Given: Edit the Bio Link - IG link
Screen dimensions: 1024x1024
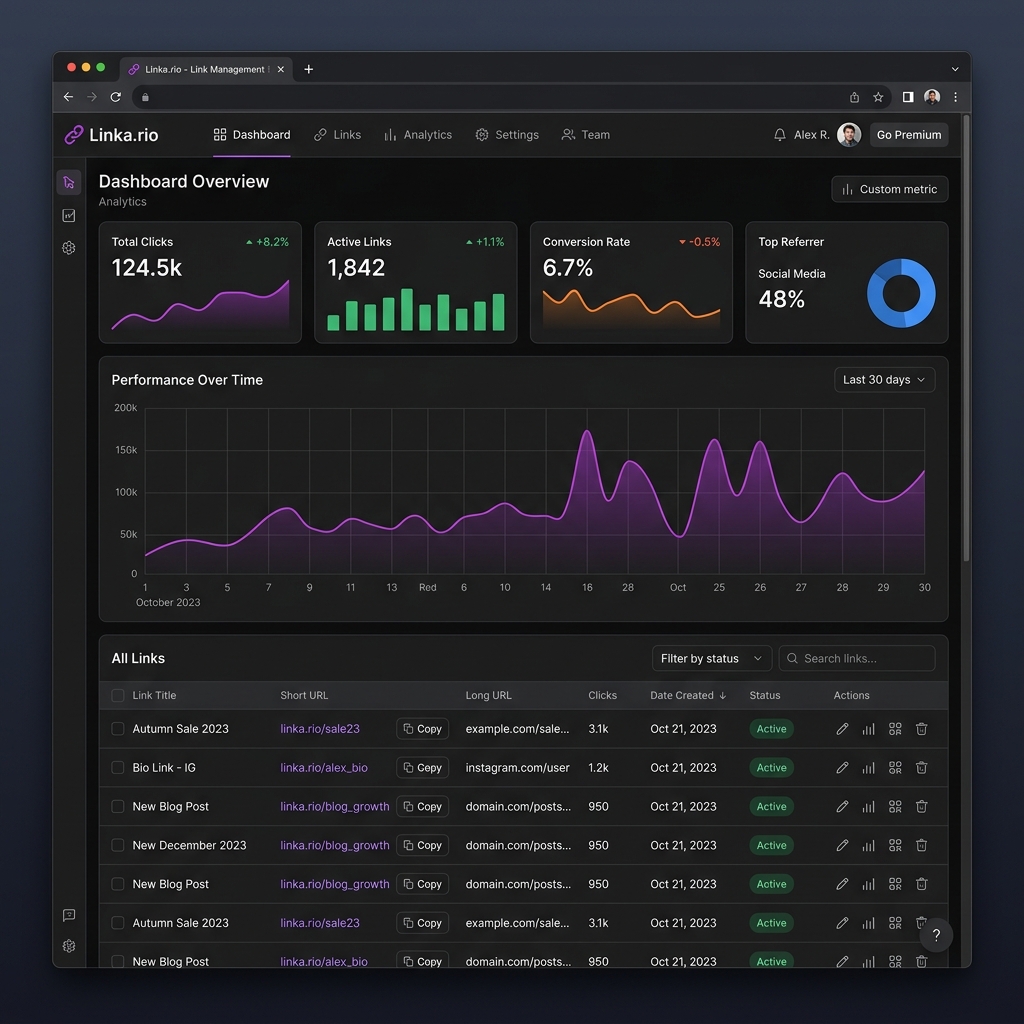Looking at the screenshot, I should 842,767.
